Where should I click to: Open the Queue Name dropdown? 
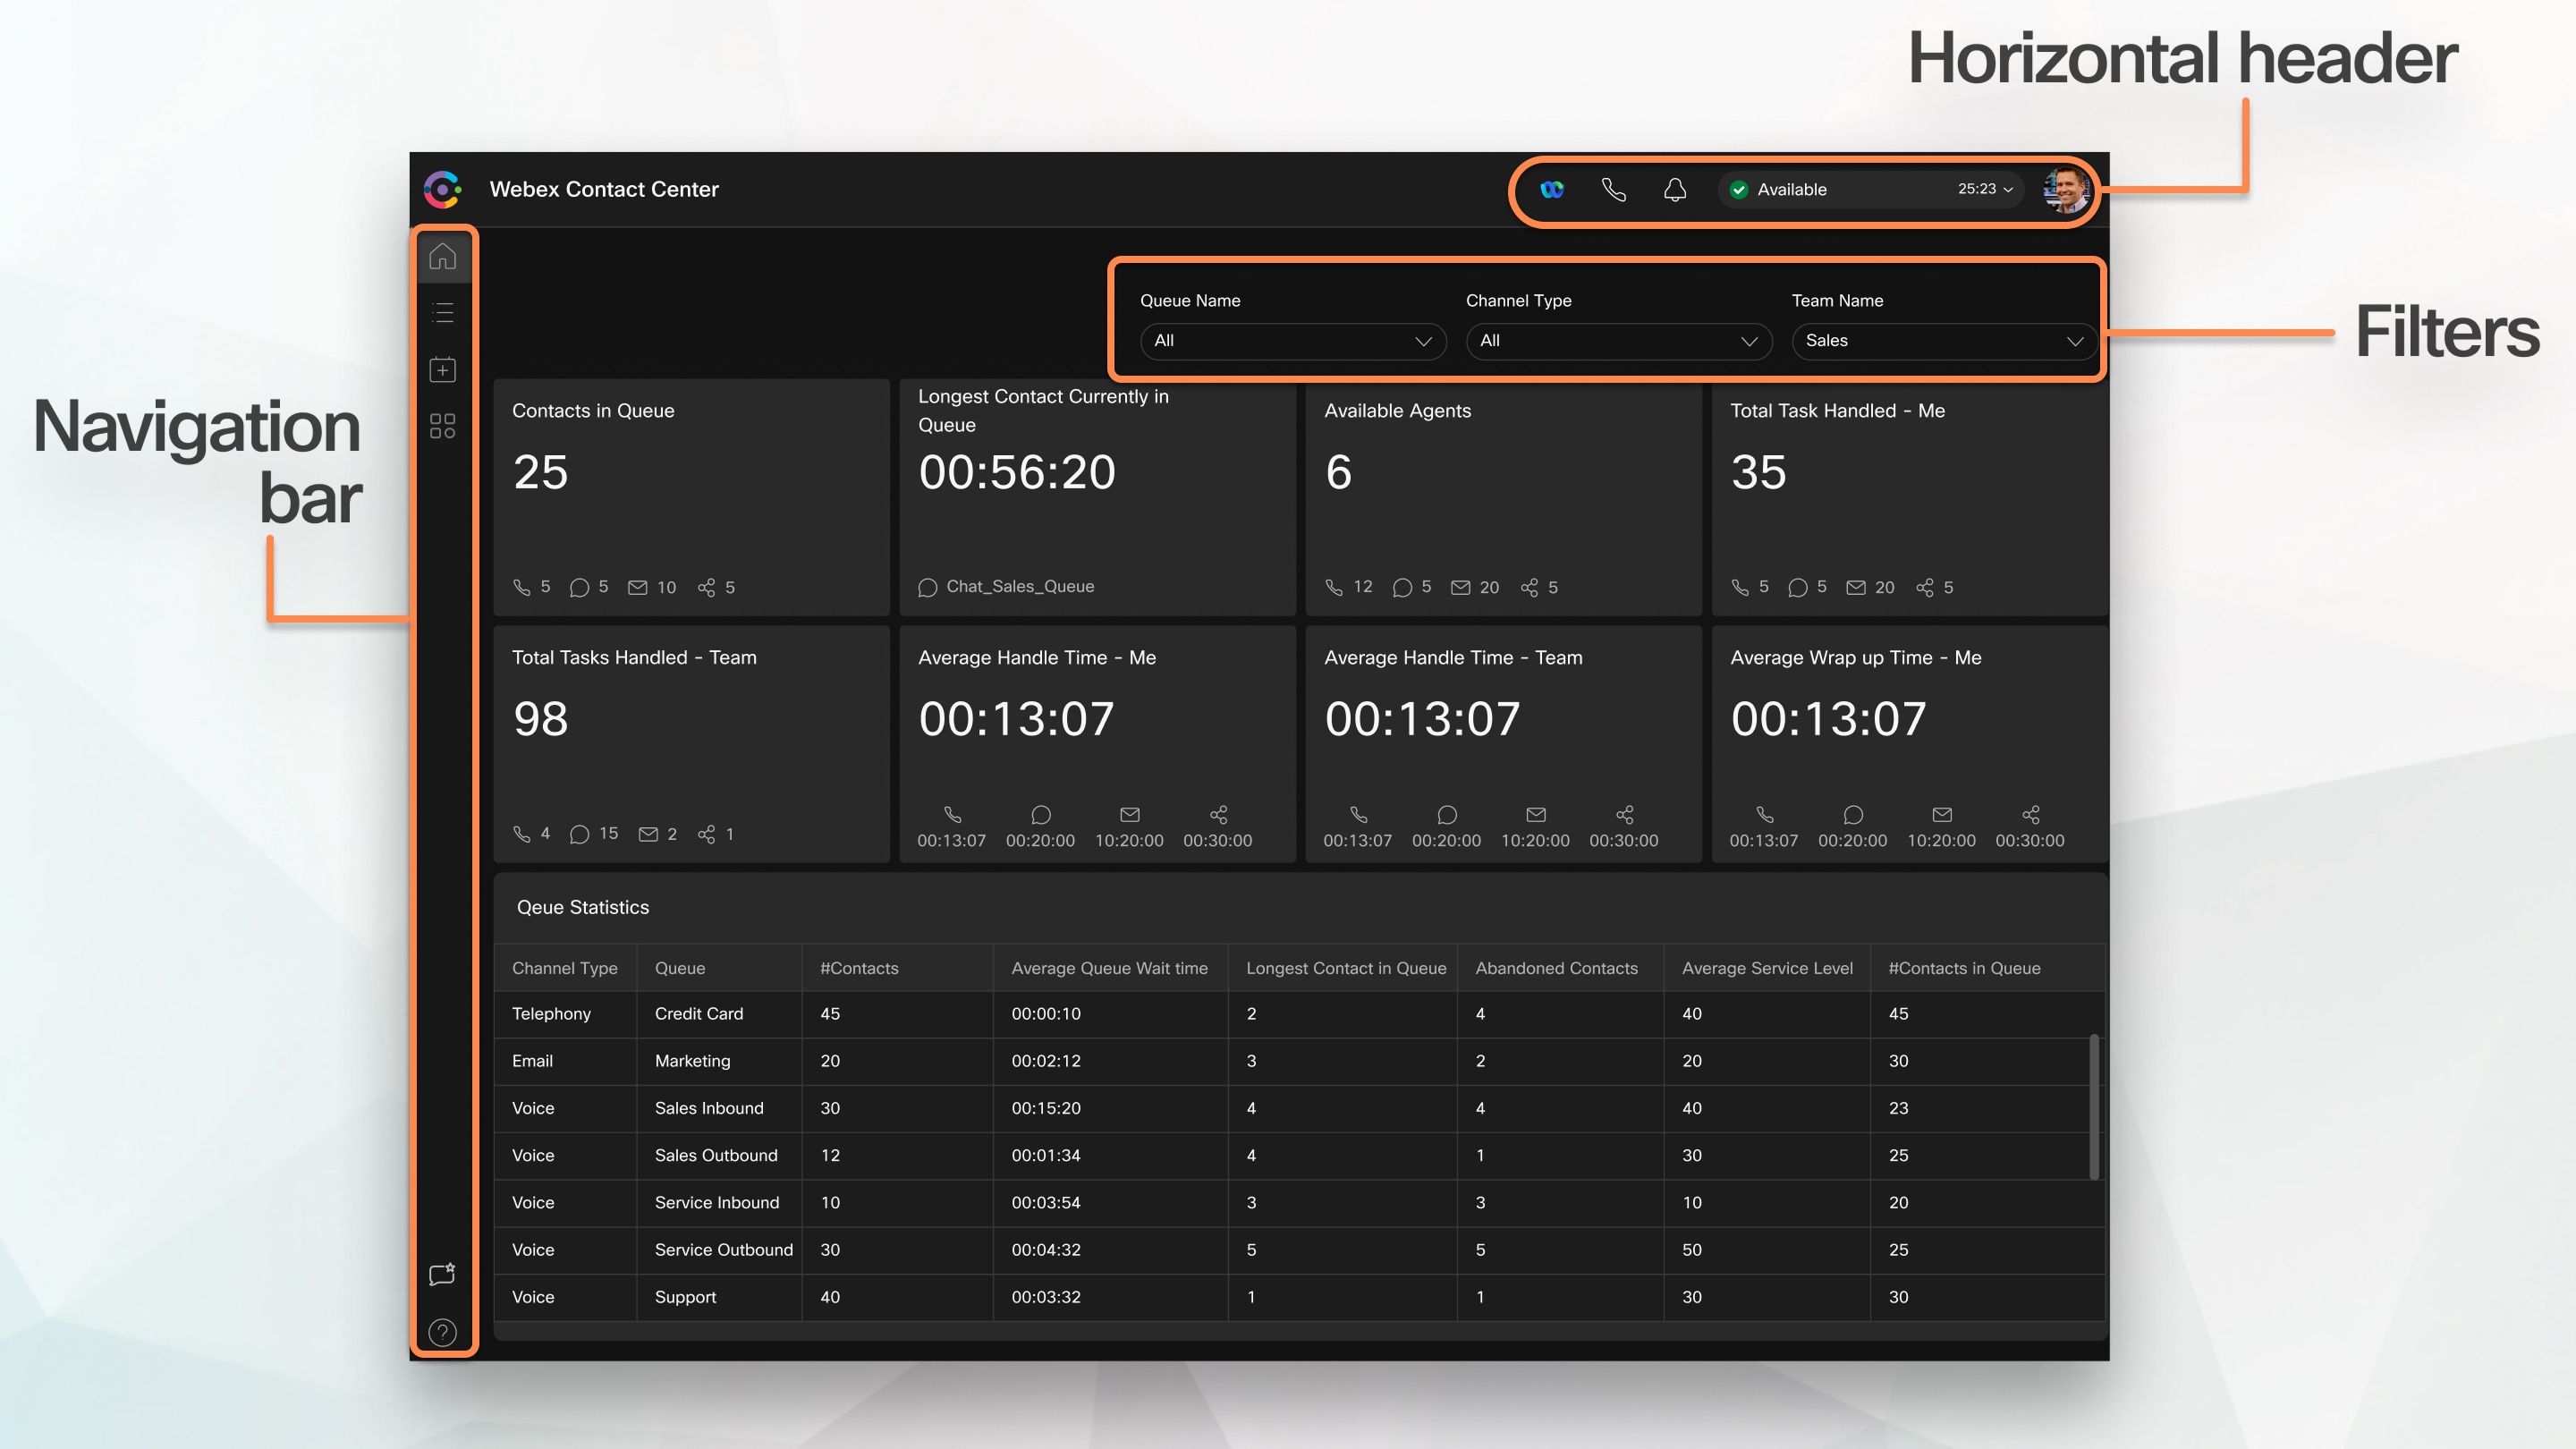pos(1293,341)
